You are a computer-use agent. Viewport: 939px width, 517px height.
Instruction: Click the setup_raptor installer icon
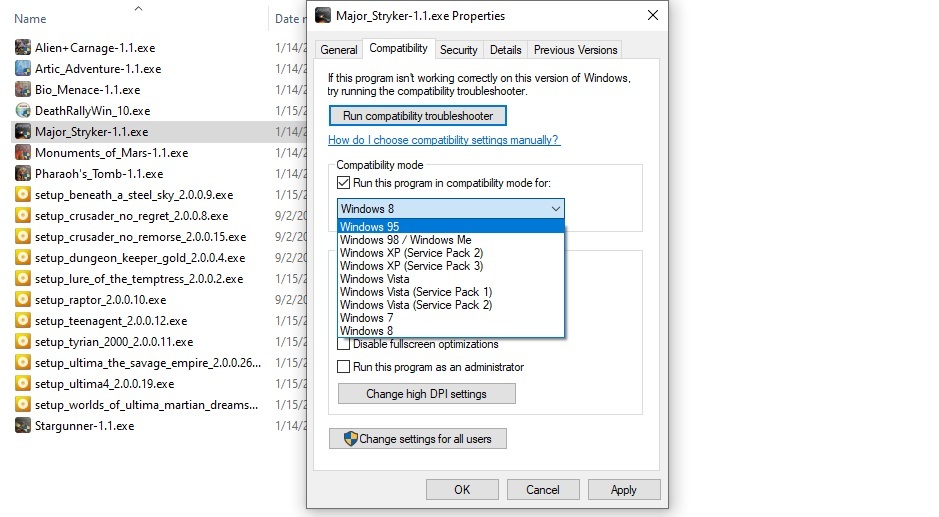(23, 299)
